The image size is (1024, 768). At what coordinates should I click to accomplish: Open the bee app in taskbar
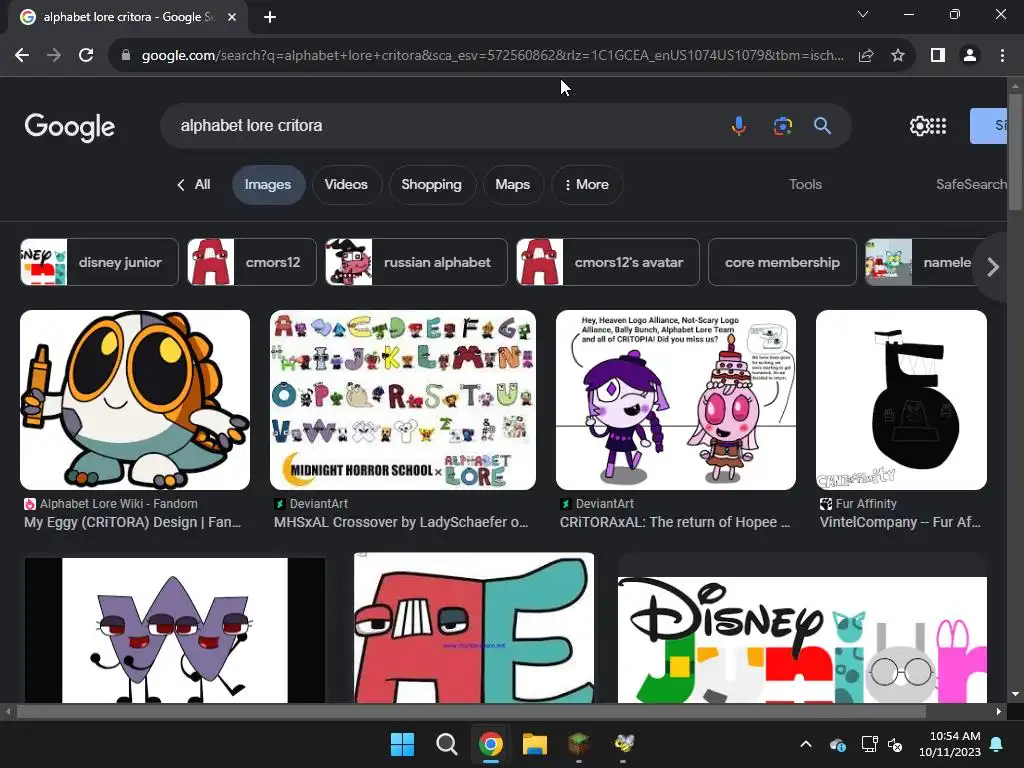(624, 743)
